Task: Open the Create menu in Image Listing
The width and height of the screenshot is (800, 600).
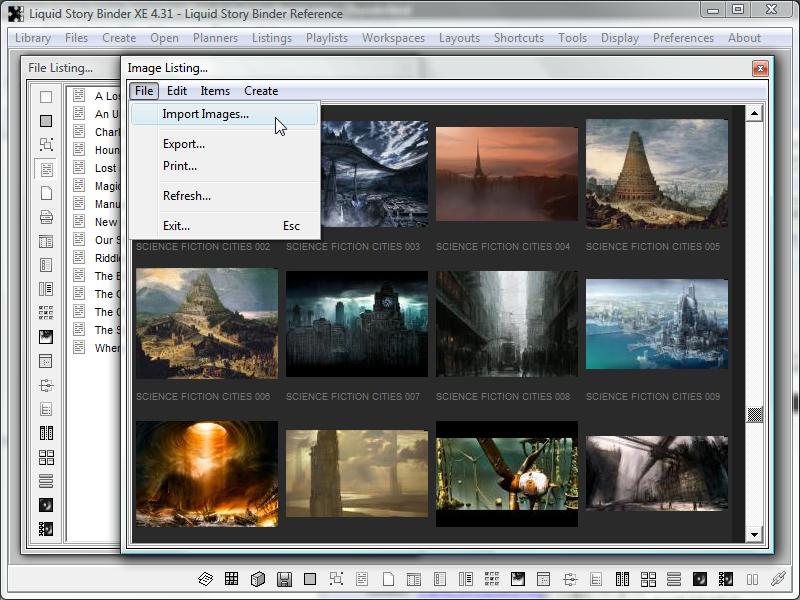Action: tap(261, 91)
